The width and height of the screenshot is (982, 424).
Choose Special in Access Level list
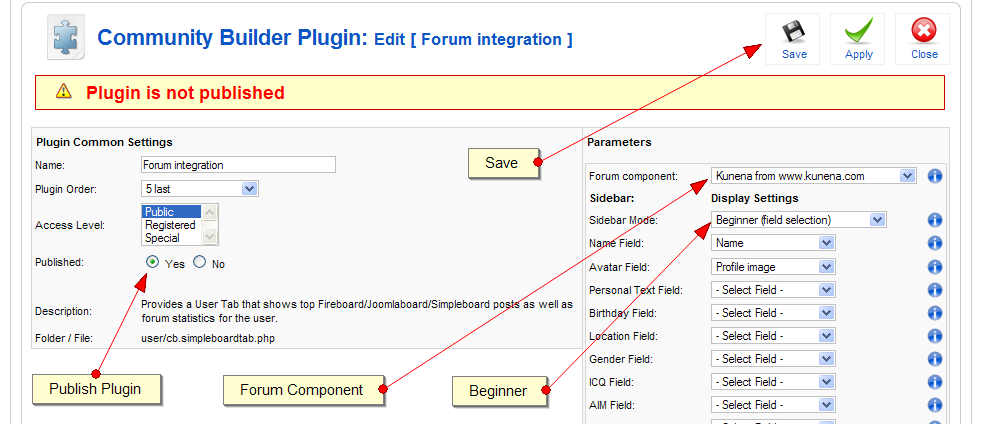pos(163,238)
